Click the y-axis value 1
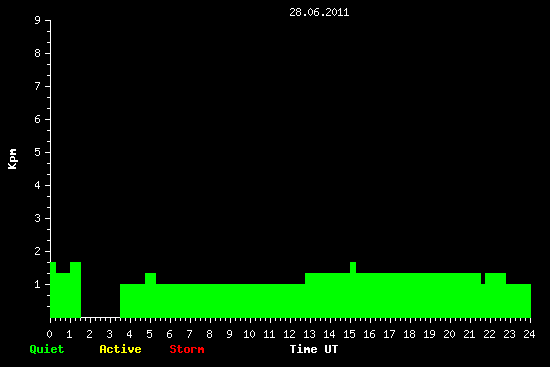550x367 pixels. click(x=38, y=284)
